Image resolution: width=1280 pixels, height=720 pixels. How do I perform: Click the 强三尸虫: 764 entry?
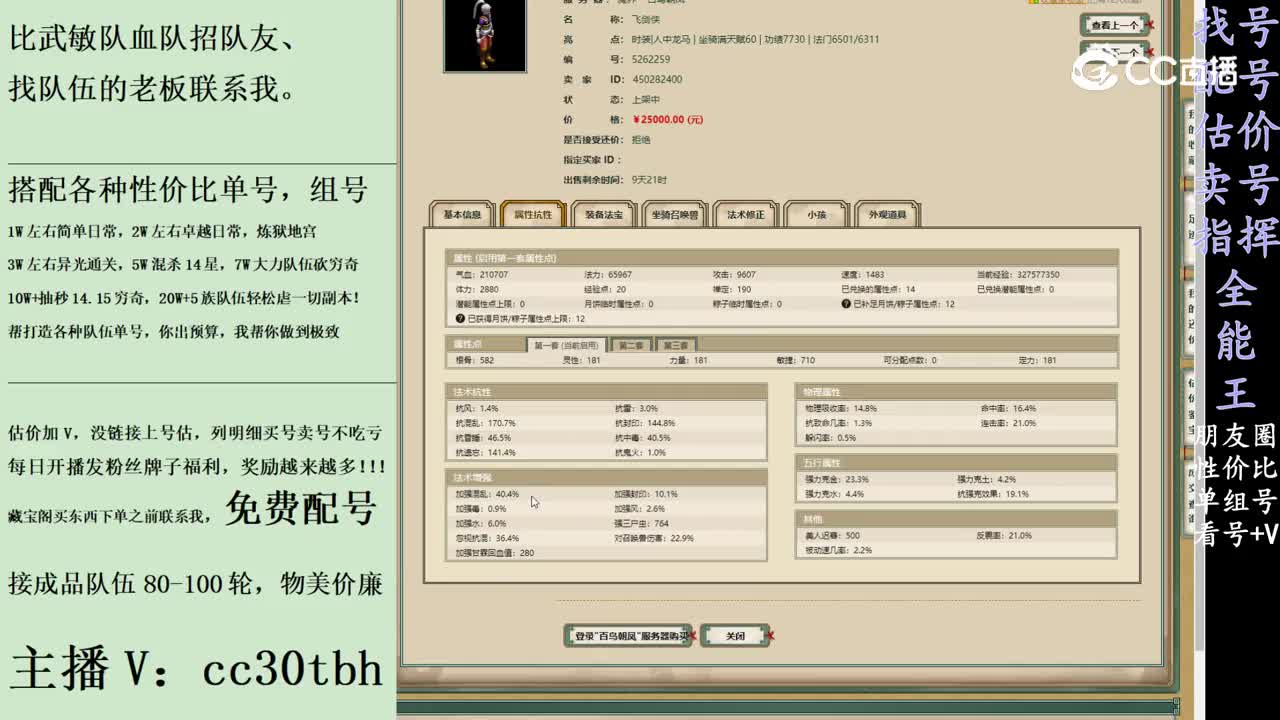(x=642, y=523)
